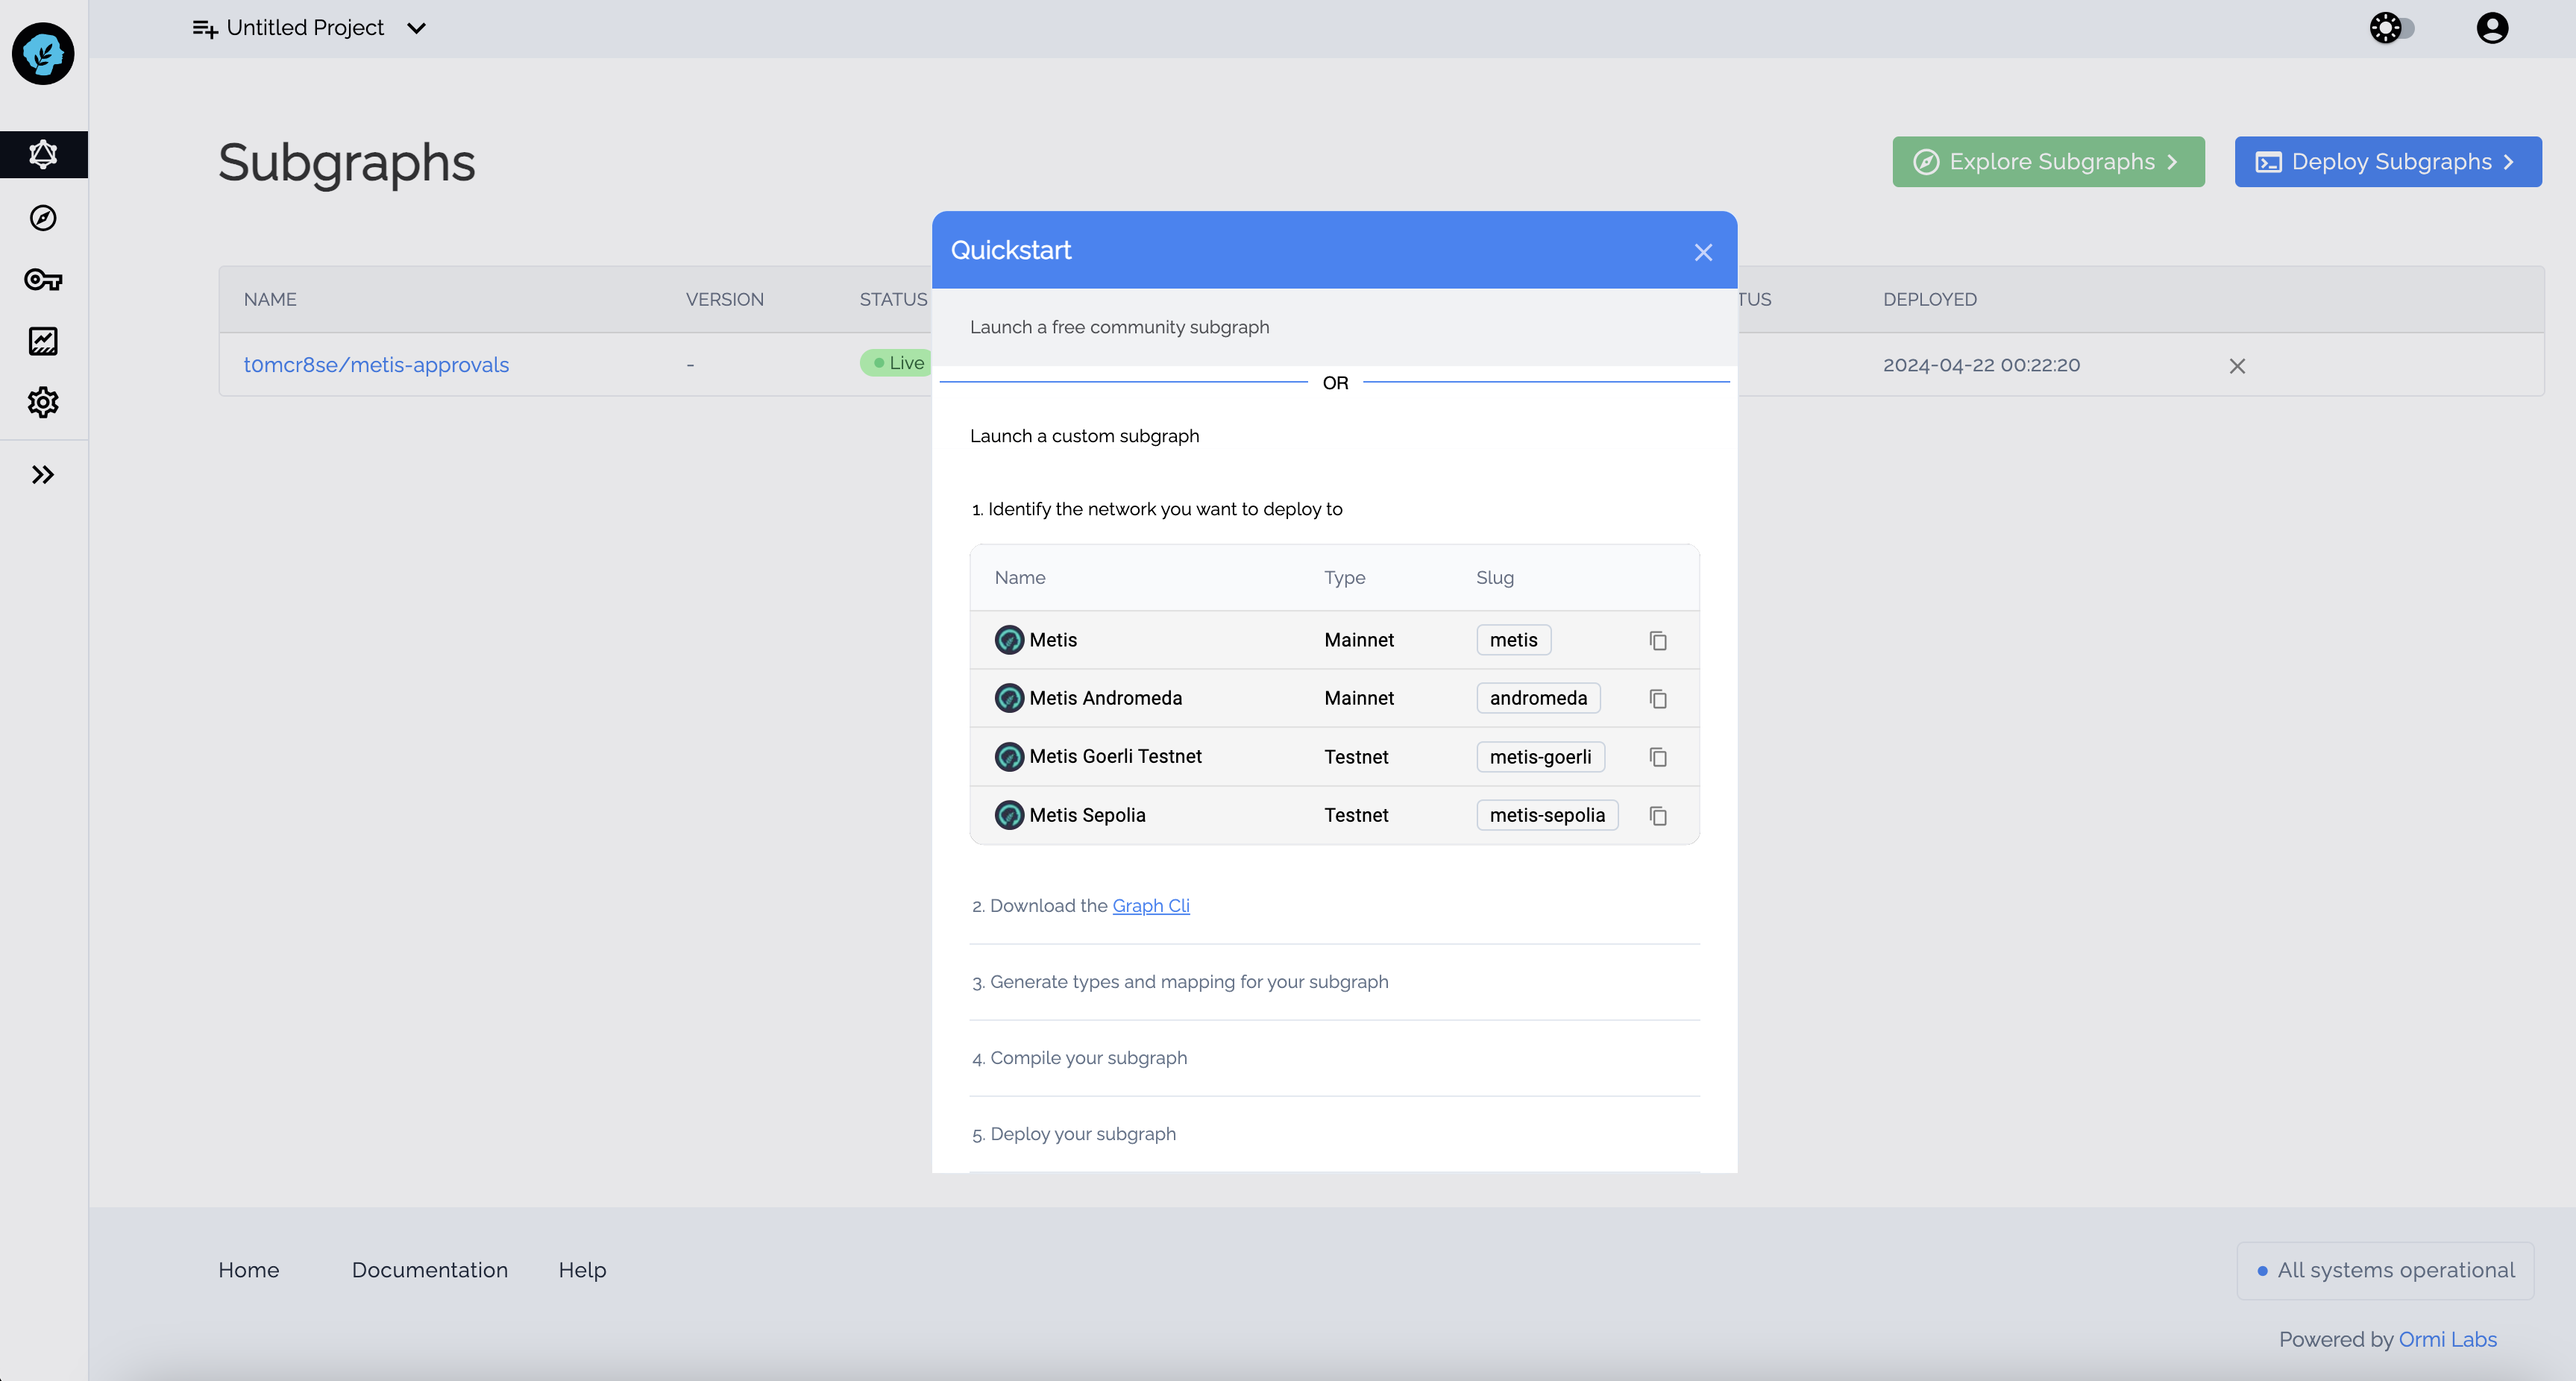Click the NAME column header
Screen dimensions: 2576x1381
pyautogui.click(x=270, y=300)
